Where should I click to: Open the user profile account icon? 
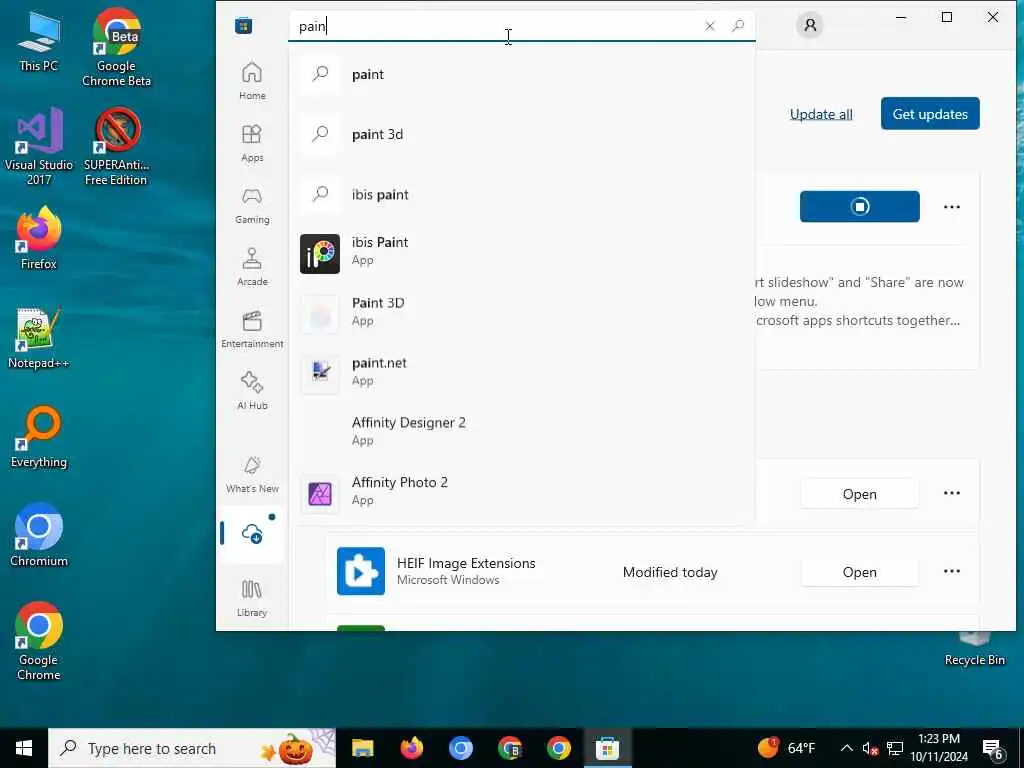(810, 25)
